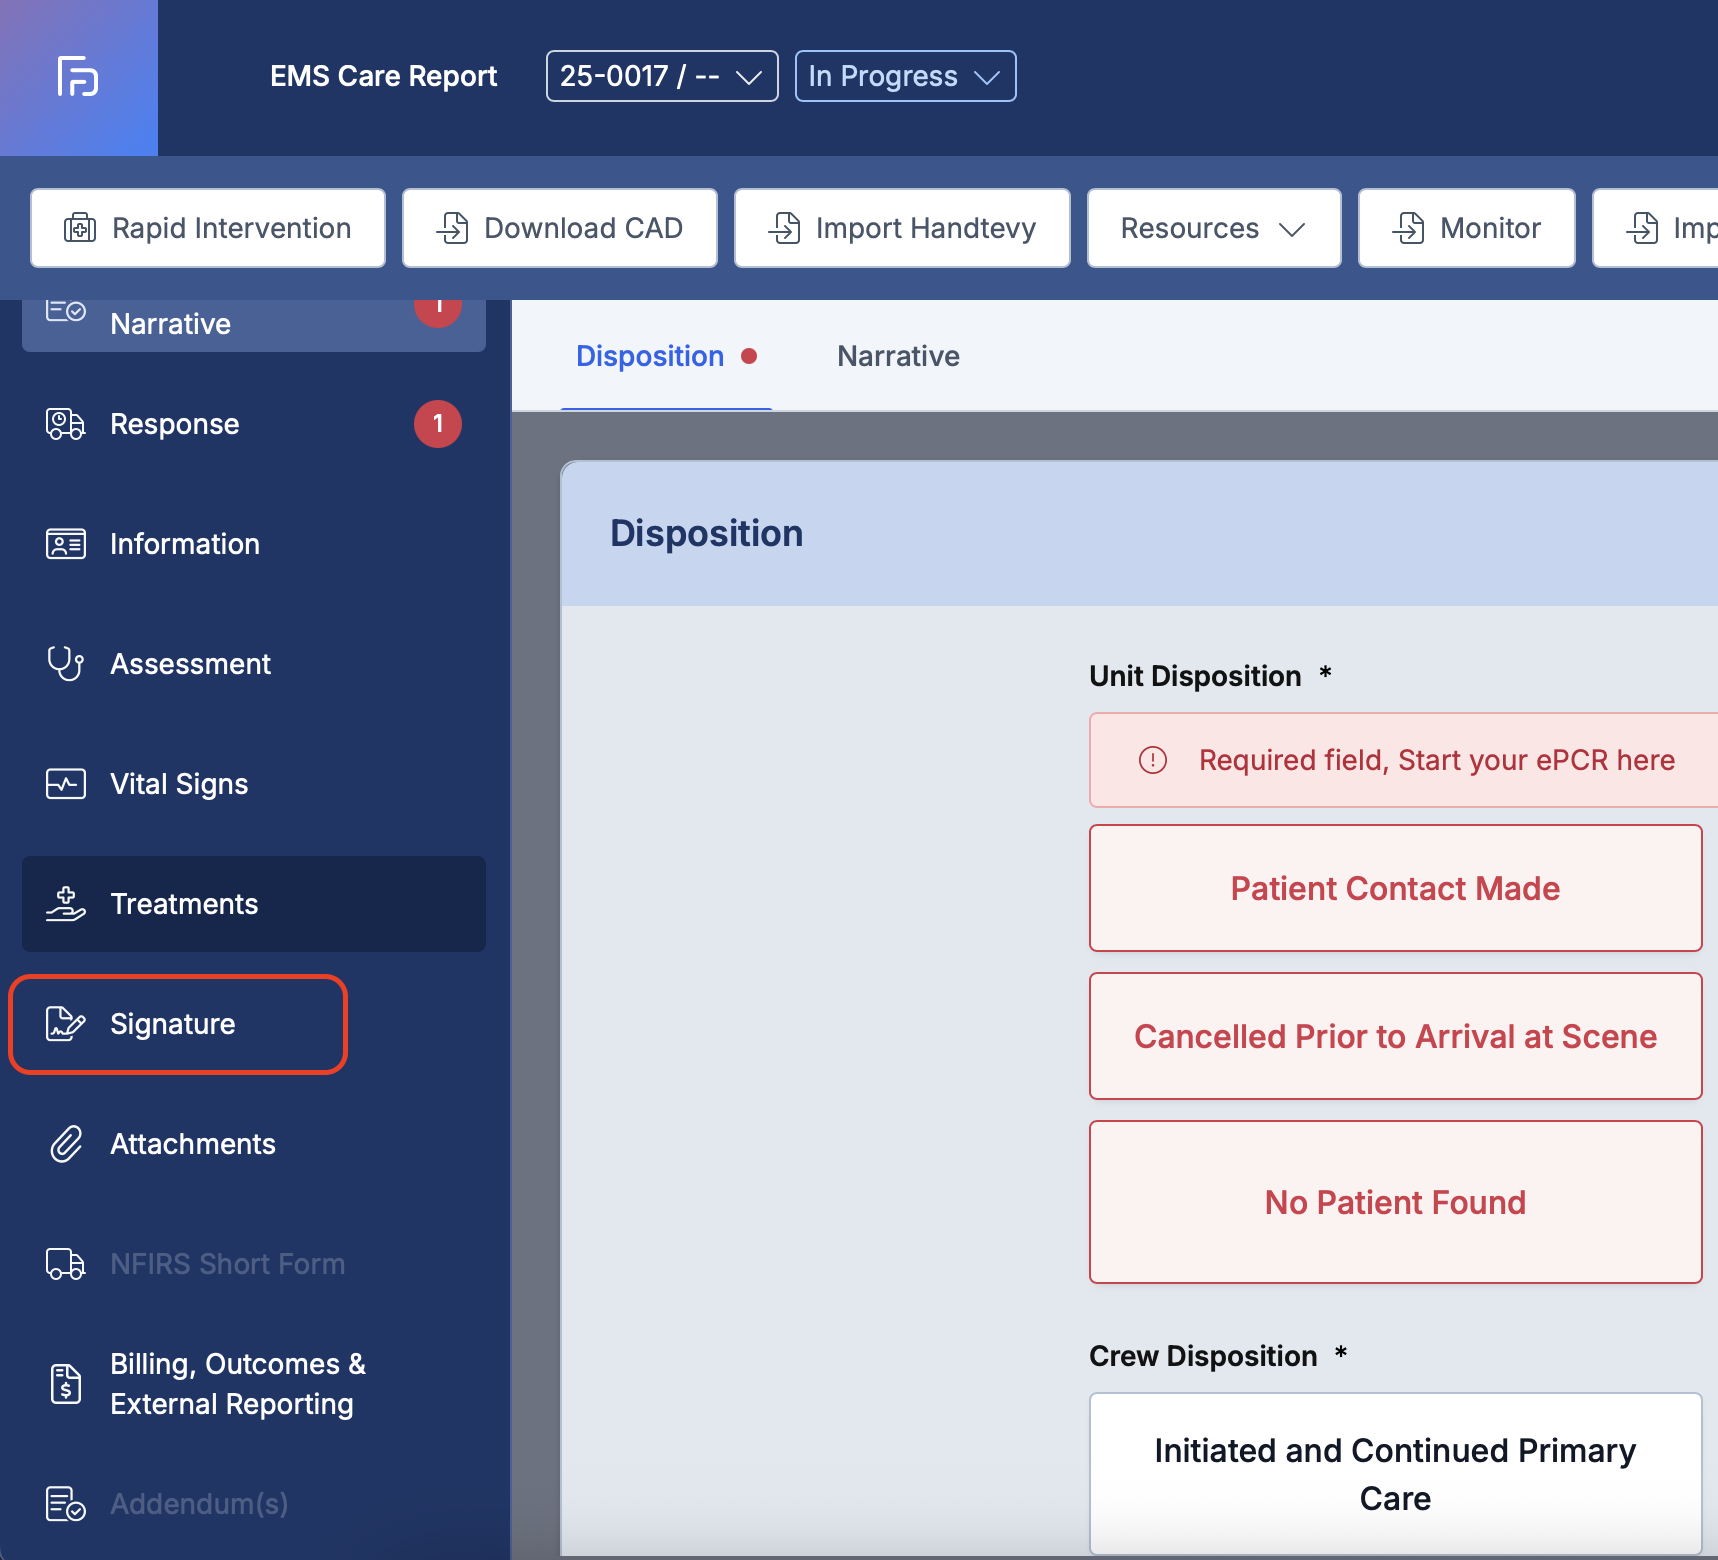
Task: Click the app logo icon in top-left corner
Action: [x=78, y=77]
